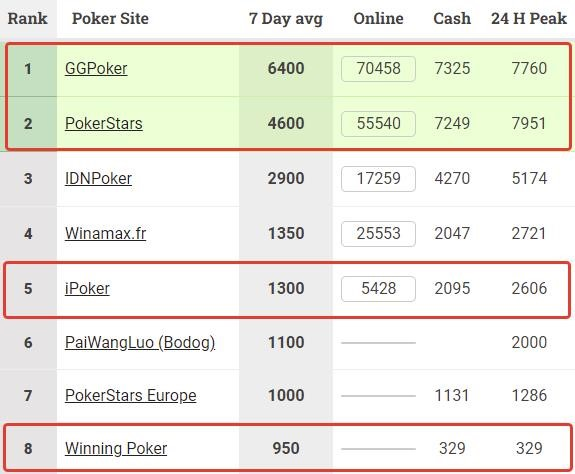Sort by the 7 Day avg column

(286, 19)
